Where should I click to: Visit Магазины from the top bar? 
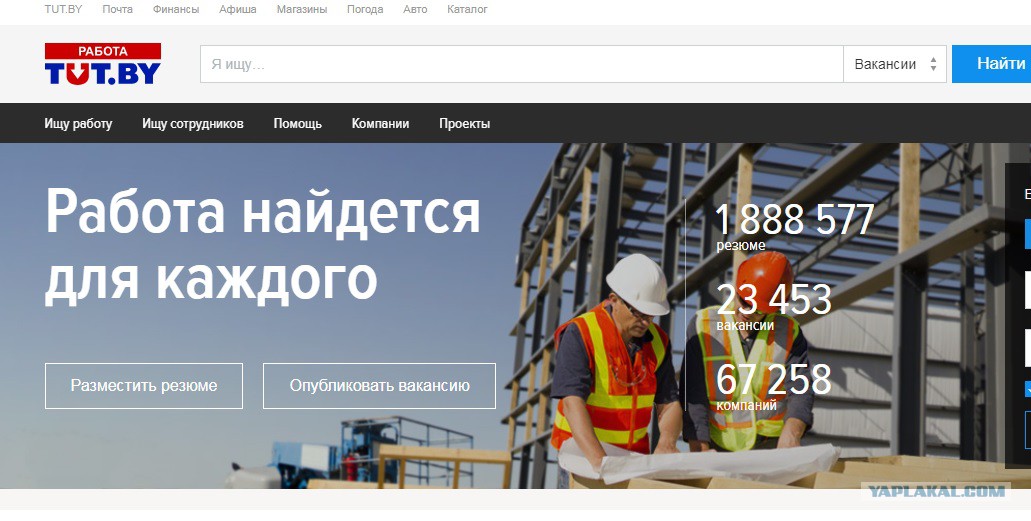[301, 9]
